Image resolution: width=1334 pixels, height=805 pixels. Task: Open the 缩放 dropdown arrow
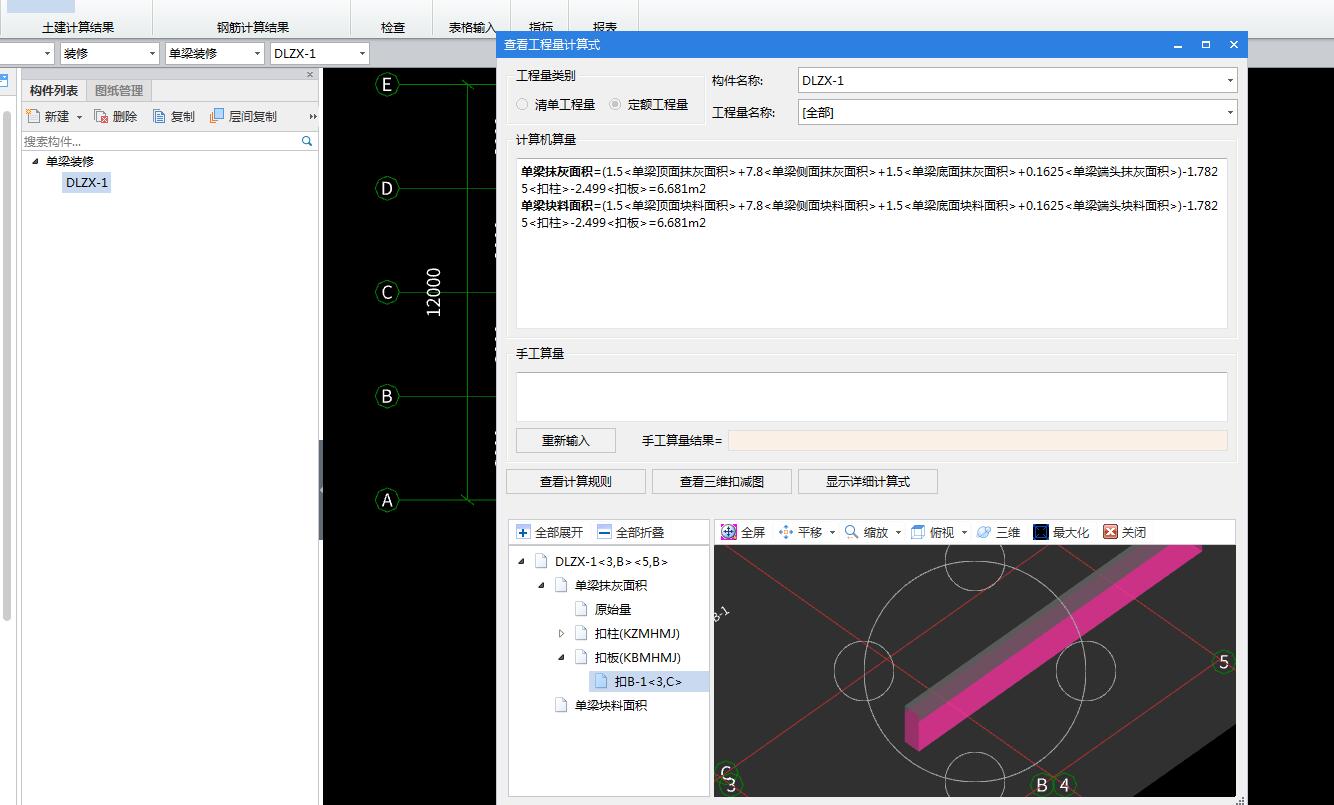point(898,533)
